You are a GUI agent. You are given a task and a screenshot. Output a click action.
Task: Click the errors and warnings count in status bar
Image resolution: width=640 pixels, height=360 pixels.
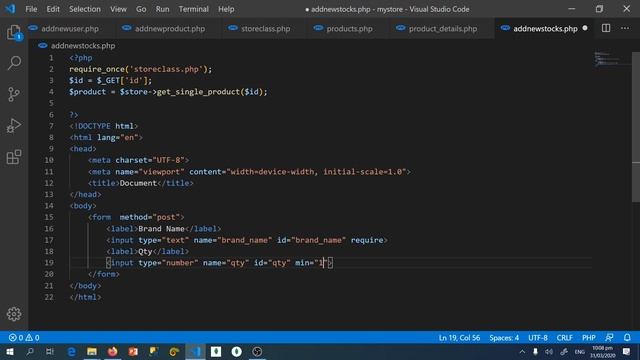tap(24, 338)
